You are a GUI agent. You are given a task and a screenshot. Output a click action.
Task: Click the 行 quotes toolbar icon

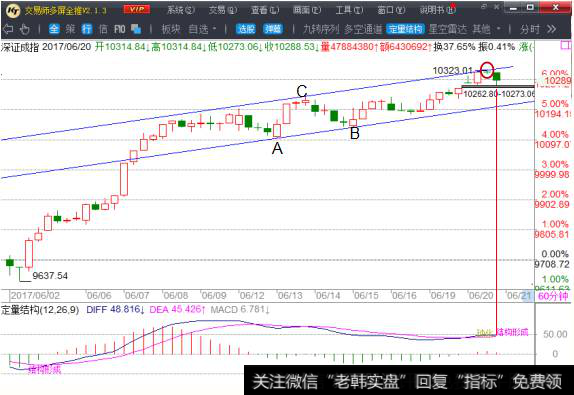pos(87,29)
